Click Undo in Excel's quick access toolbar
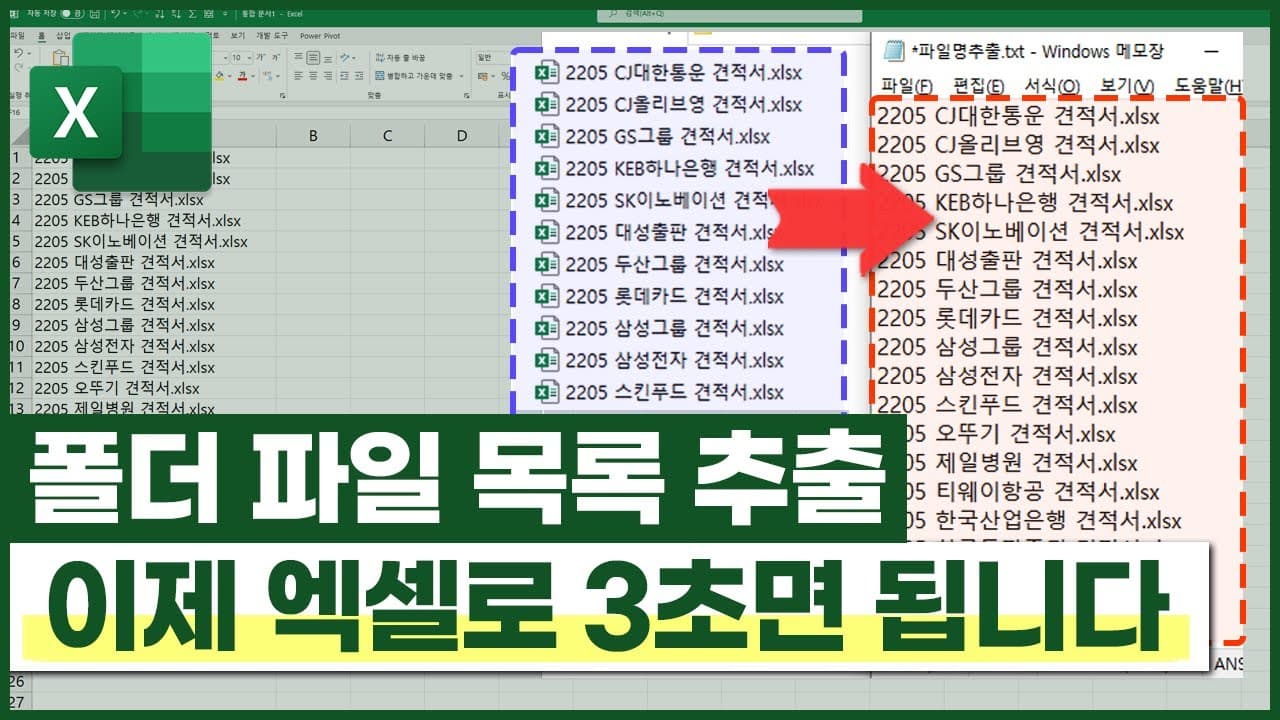Screen dimensions: 1280x720 coord(115,14)
